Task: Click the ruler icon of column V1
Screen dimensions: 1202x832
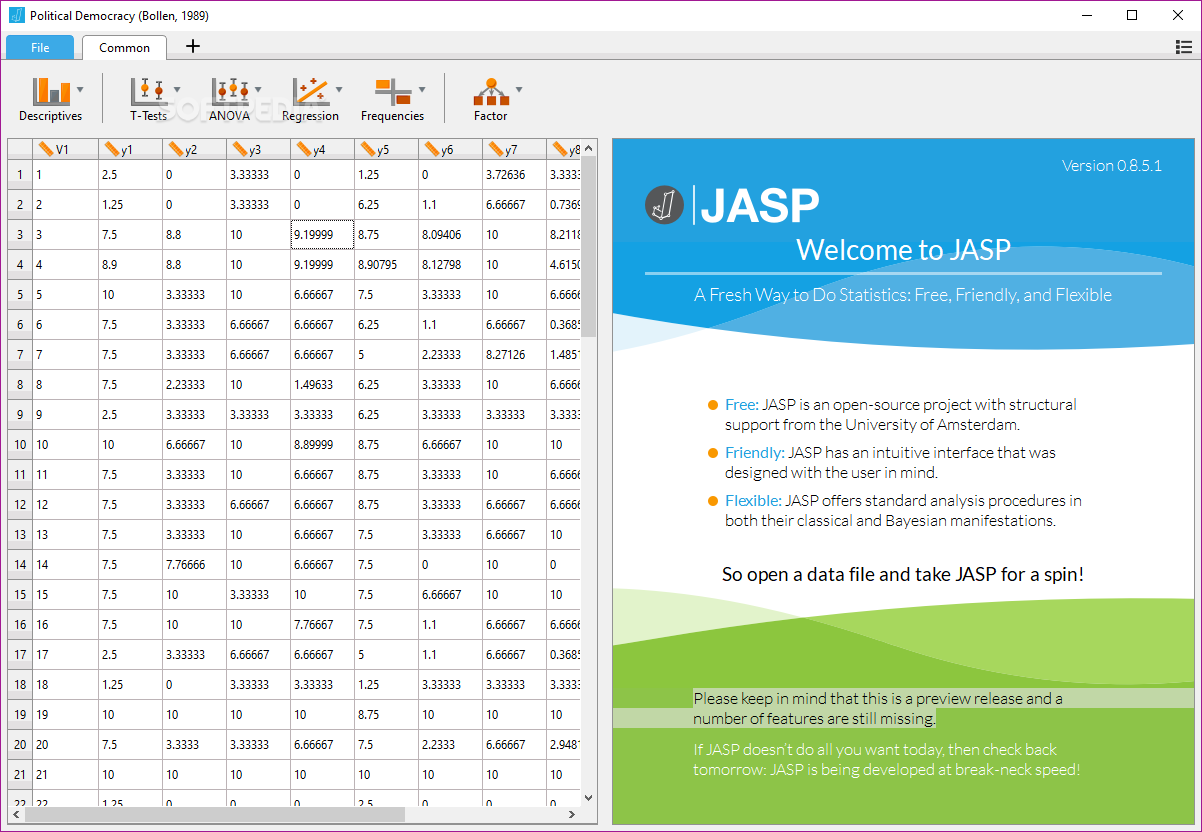Action: click(x=45, y=149)
